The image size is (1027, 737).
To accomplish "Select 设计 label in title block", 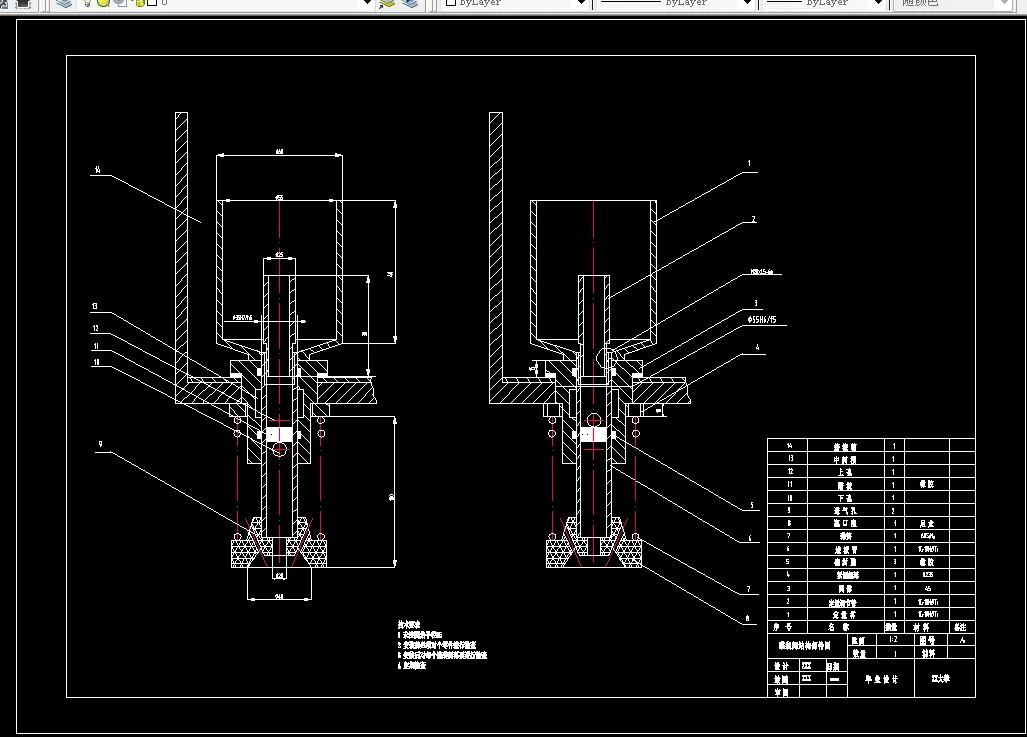I will pyautogui.click(x=781, y=666).
